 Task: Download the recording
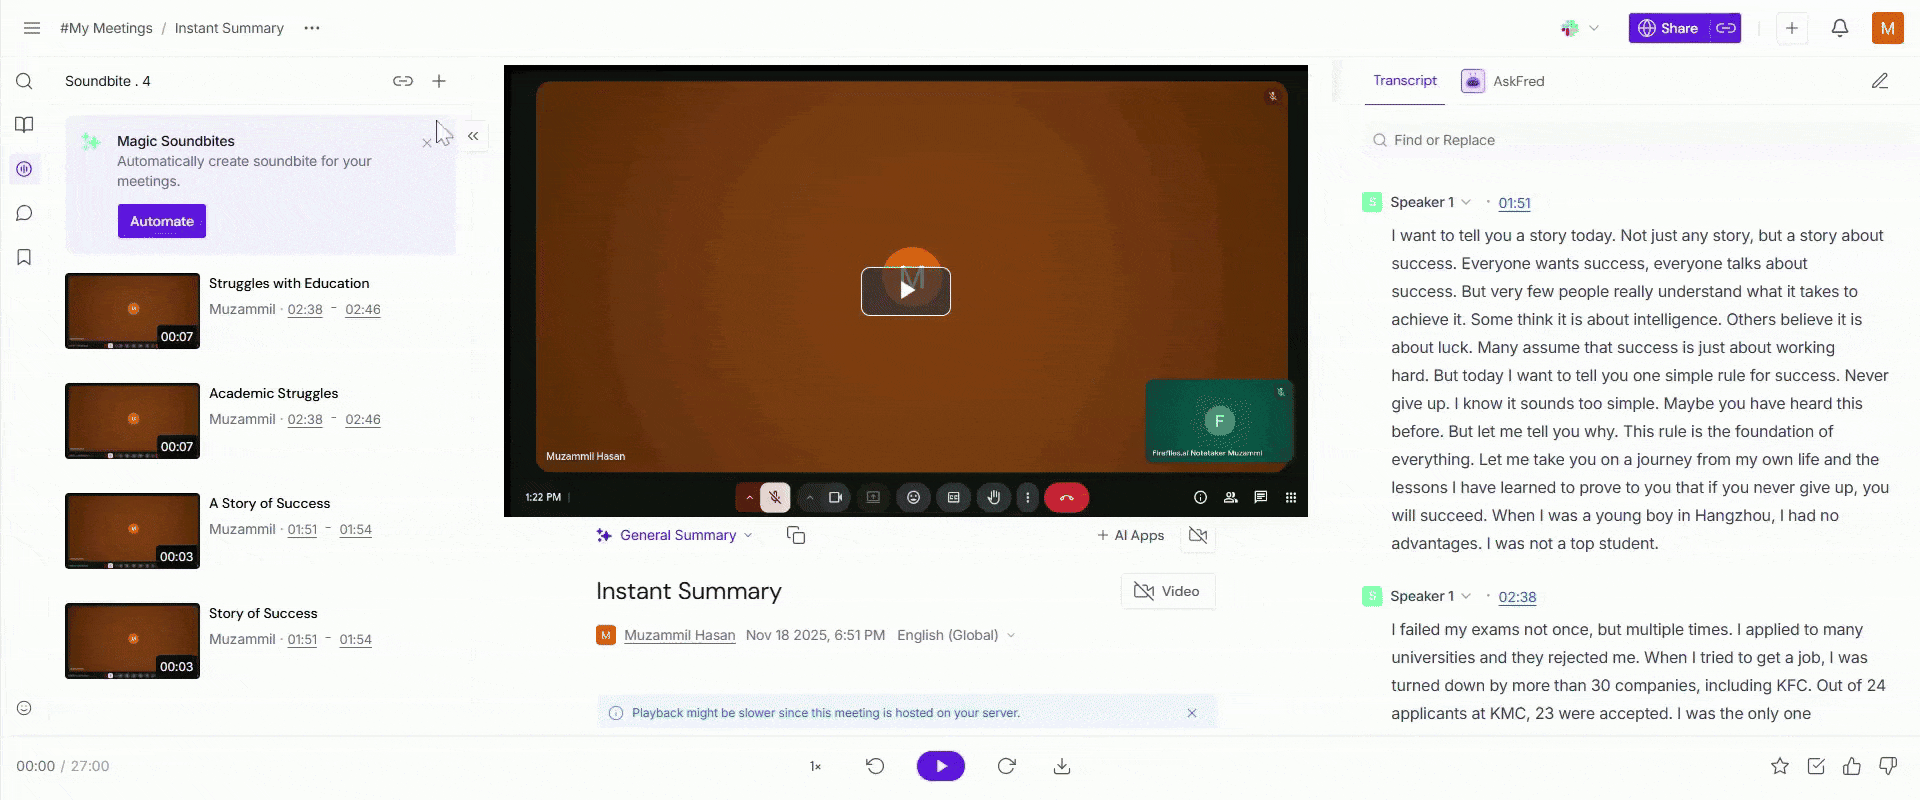pos(1062,766)
